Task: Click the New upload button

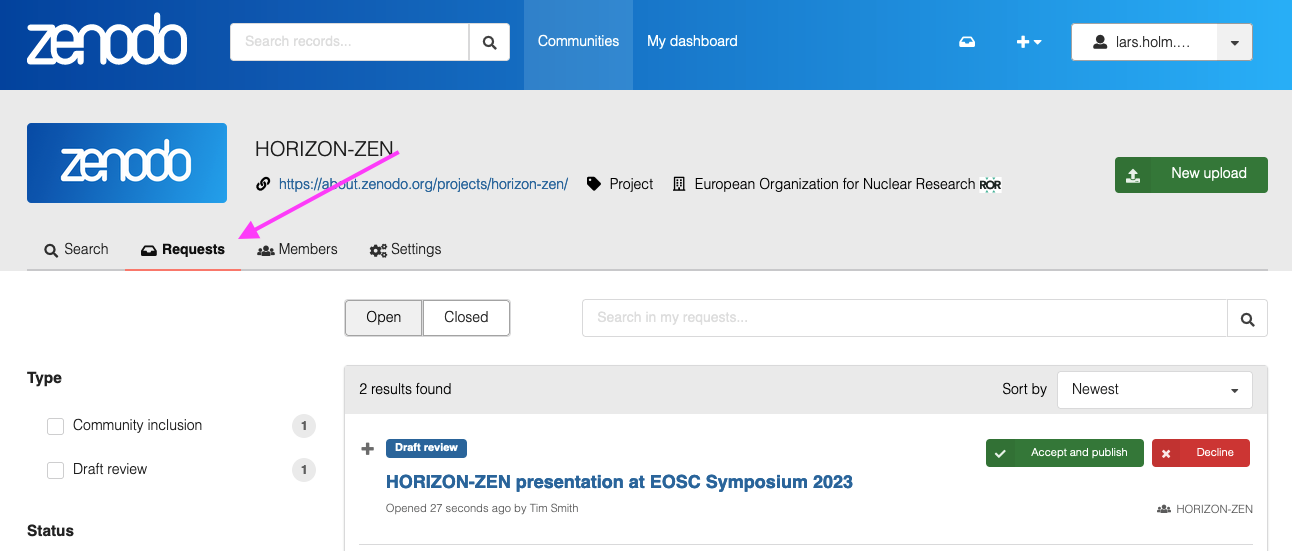Action: 1191,174
